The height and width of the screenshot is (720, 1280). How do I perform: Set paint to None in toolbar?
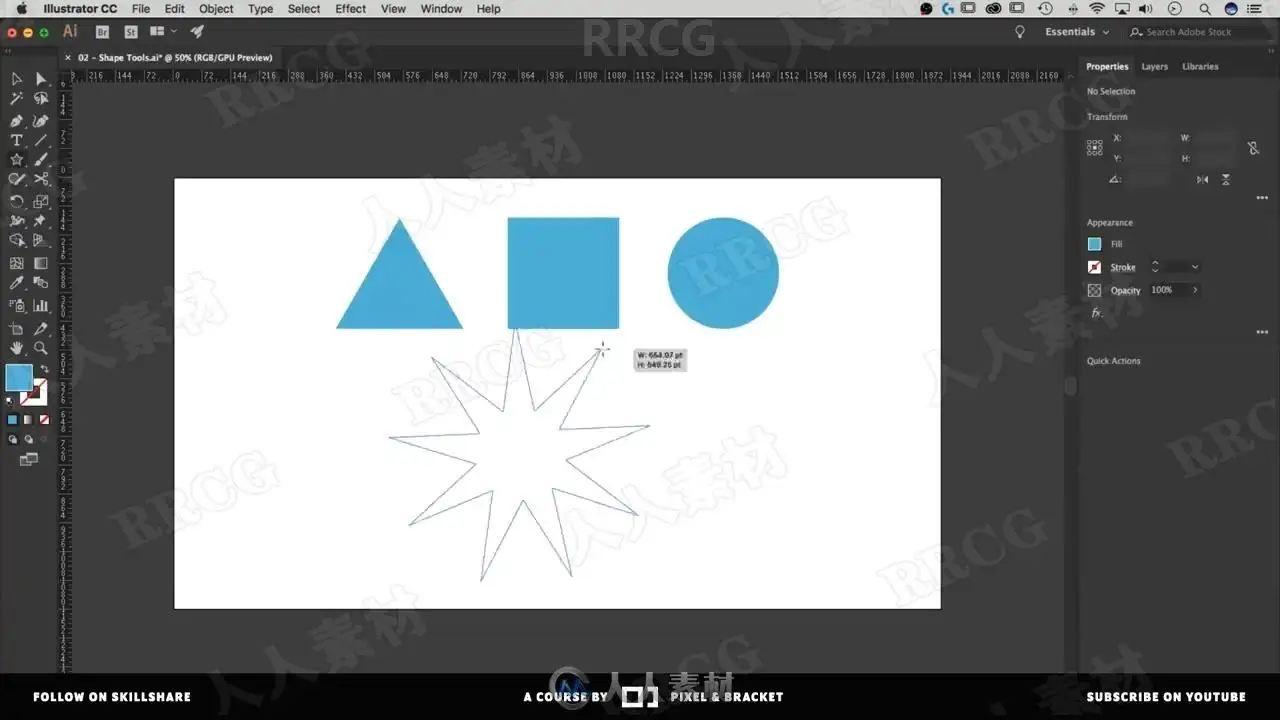[44, 420]
